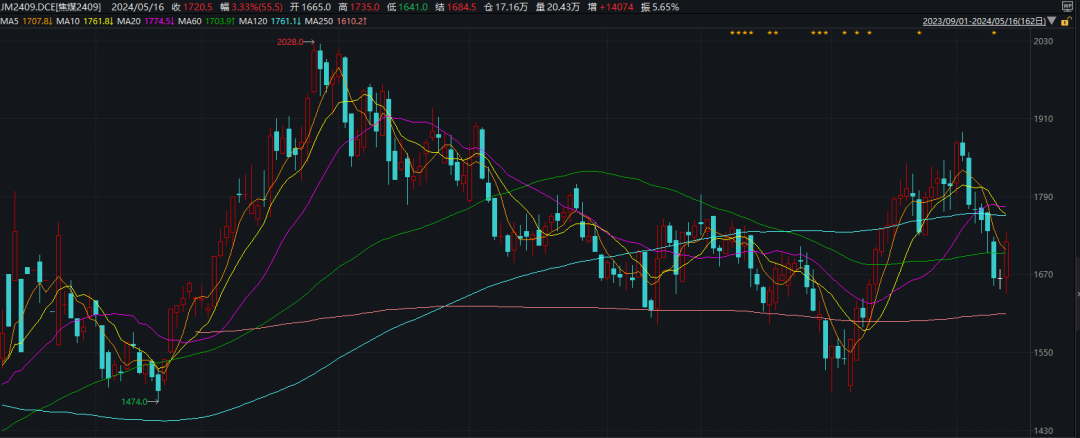Click the amplitude value 5.65%
This screenshot has width=1080, height=438.
(667, 8)
